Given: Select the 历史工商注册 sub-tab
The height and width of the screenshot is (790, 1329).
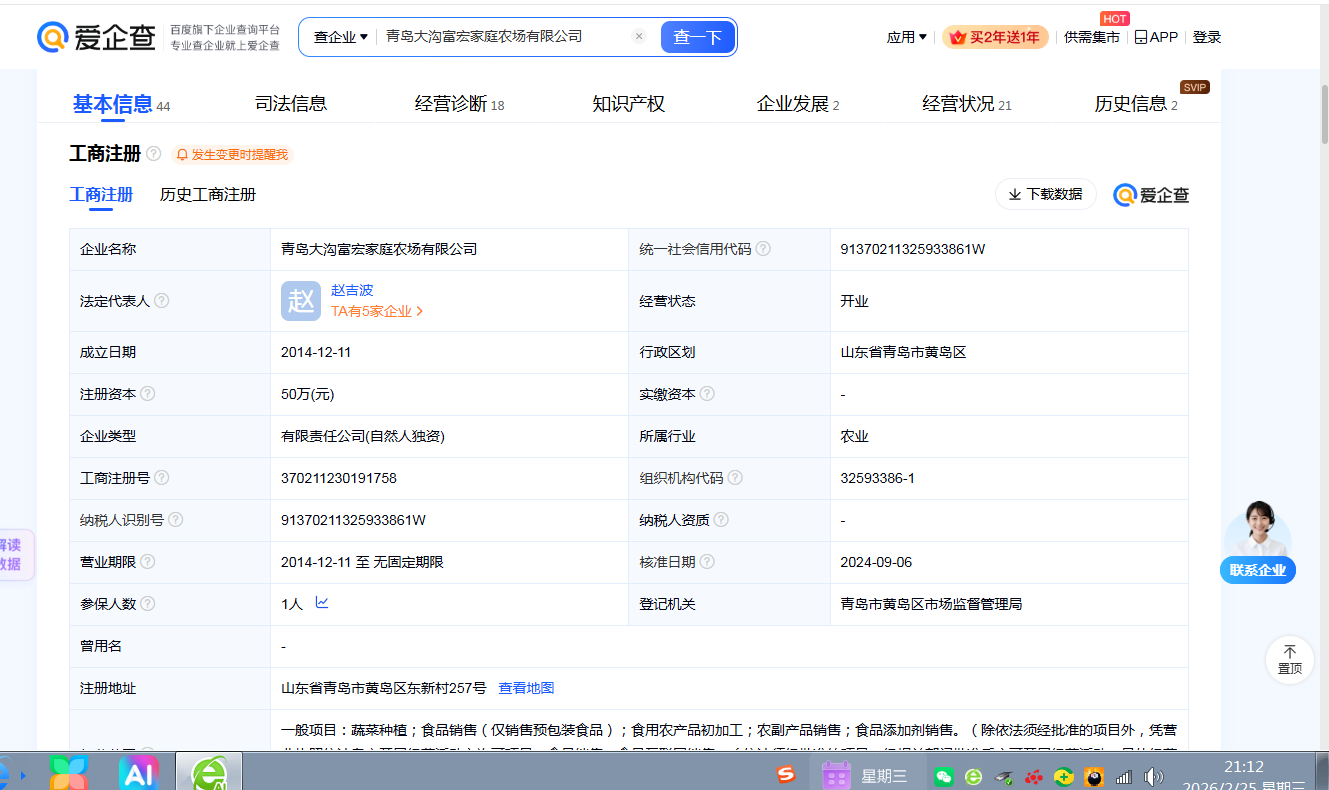Looking at the screenshot, I should [208, 195].
